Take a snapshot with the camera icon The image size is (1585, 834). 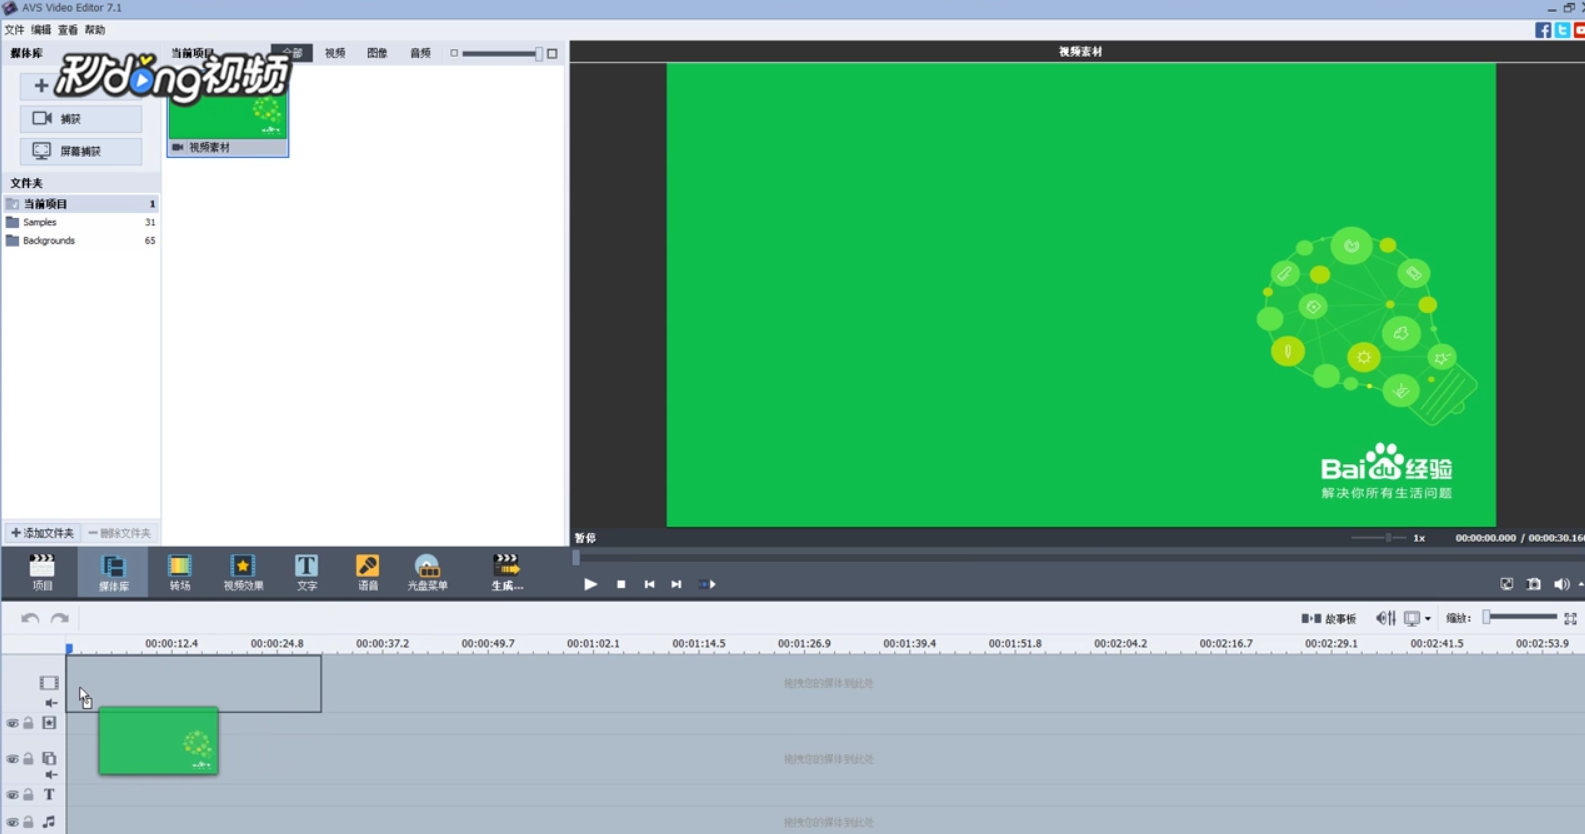1533,584
